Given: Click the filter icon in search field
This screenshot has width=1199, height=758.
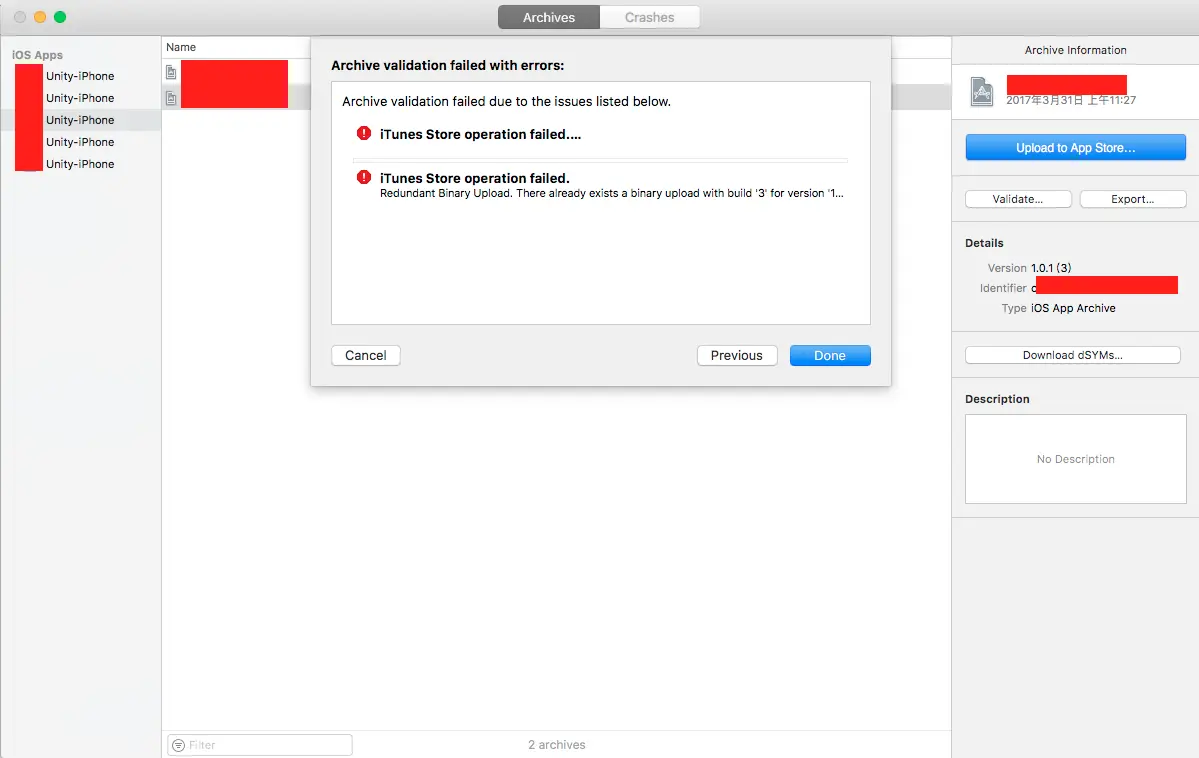Looking at the screenshot, I should pyautogui.click(x=178, y=745).
